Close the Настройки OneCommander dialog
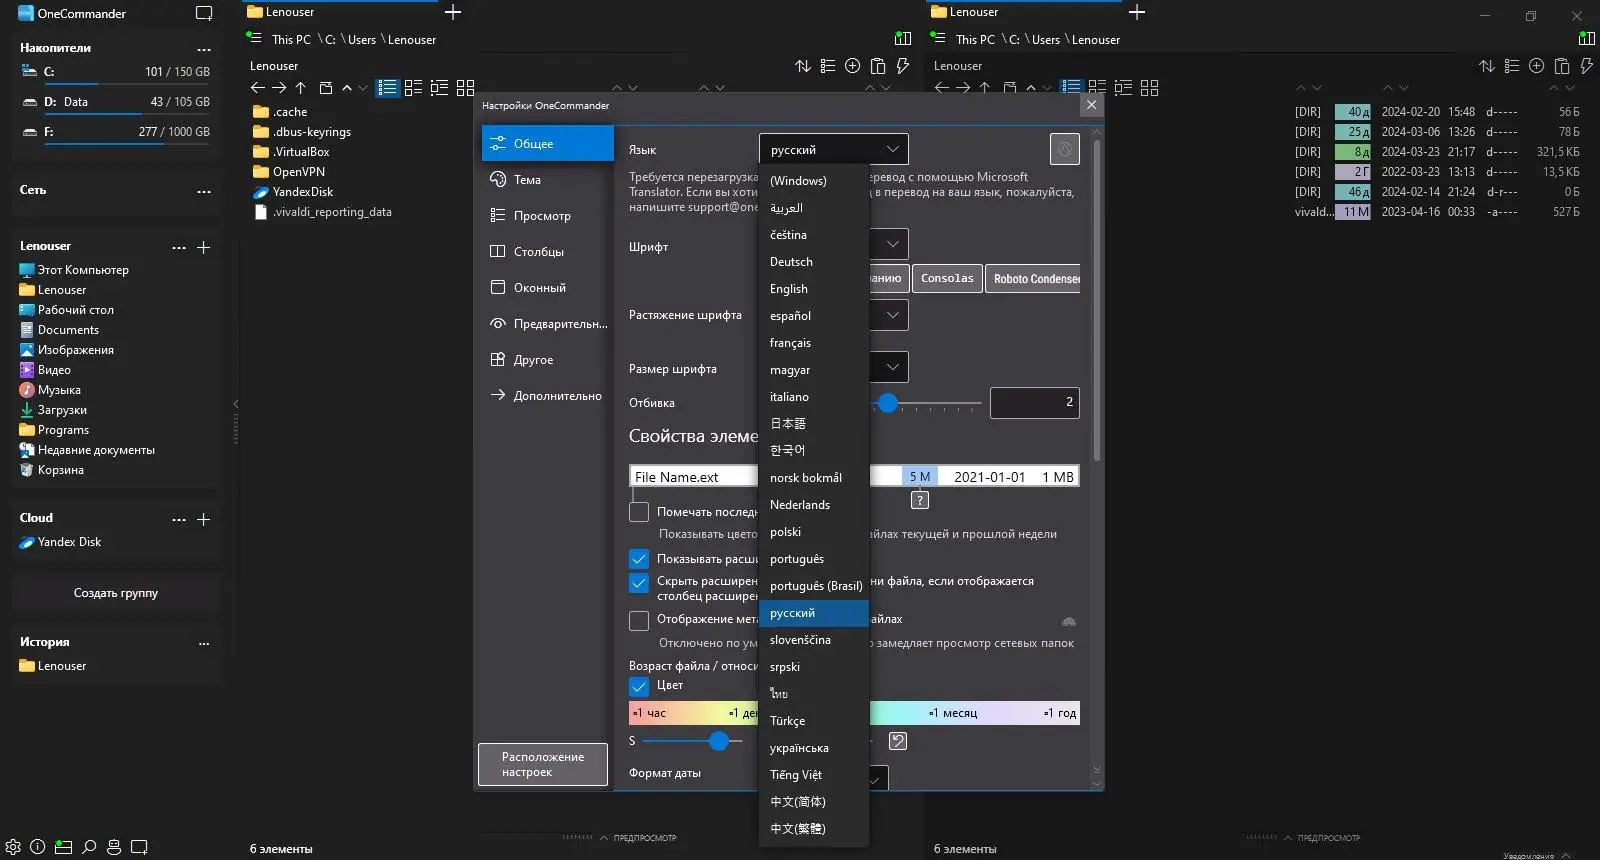1600x860 pixels. pos(1091,105)
